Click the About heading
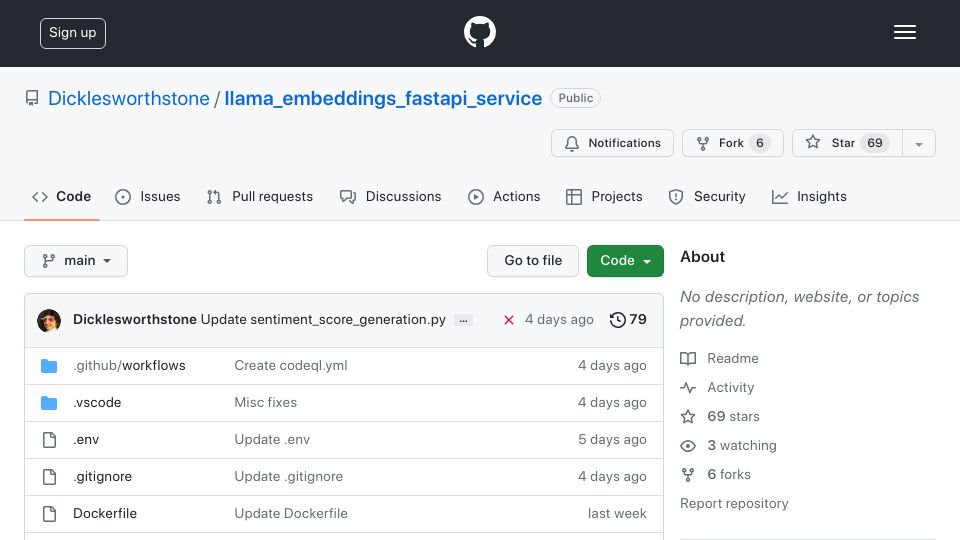 point(702,257)
